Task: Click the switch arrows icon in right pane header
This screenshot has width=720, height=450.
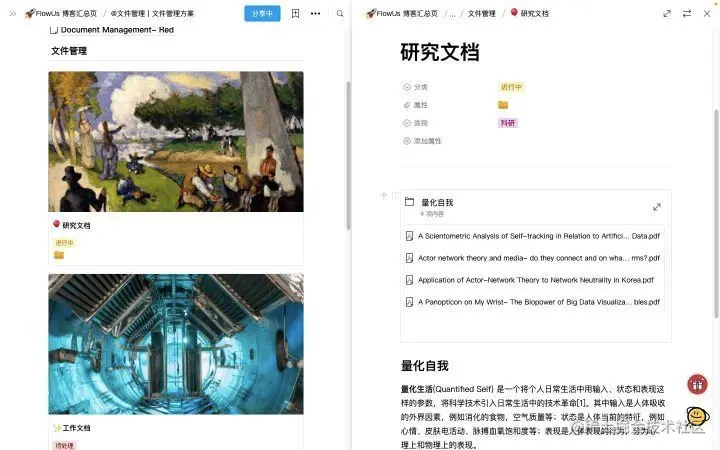Action: (x=686, y=14)
